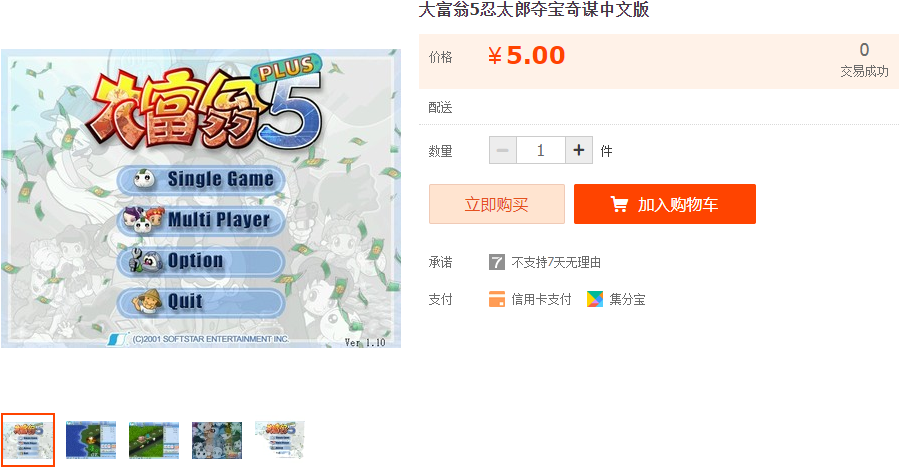Click 信用卡支付 payment option

click(x=541, y=299)
